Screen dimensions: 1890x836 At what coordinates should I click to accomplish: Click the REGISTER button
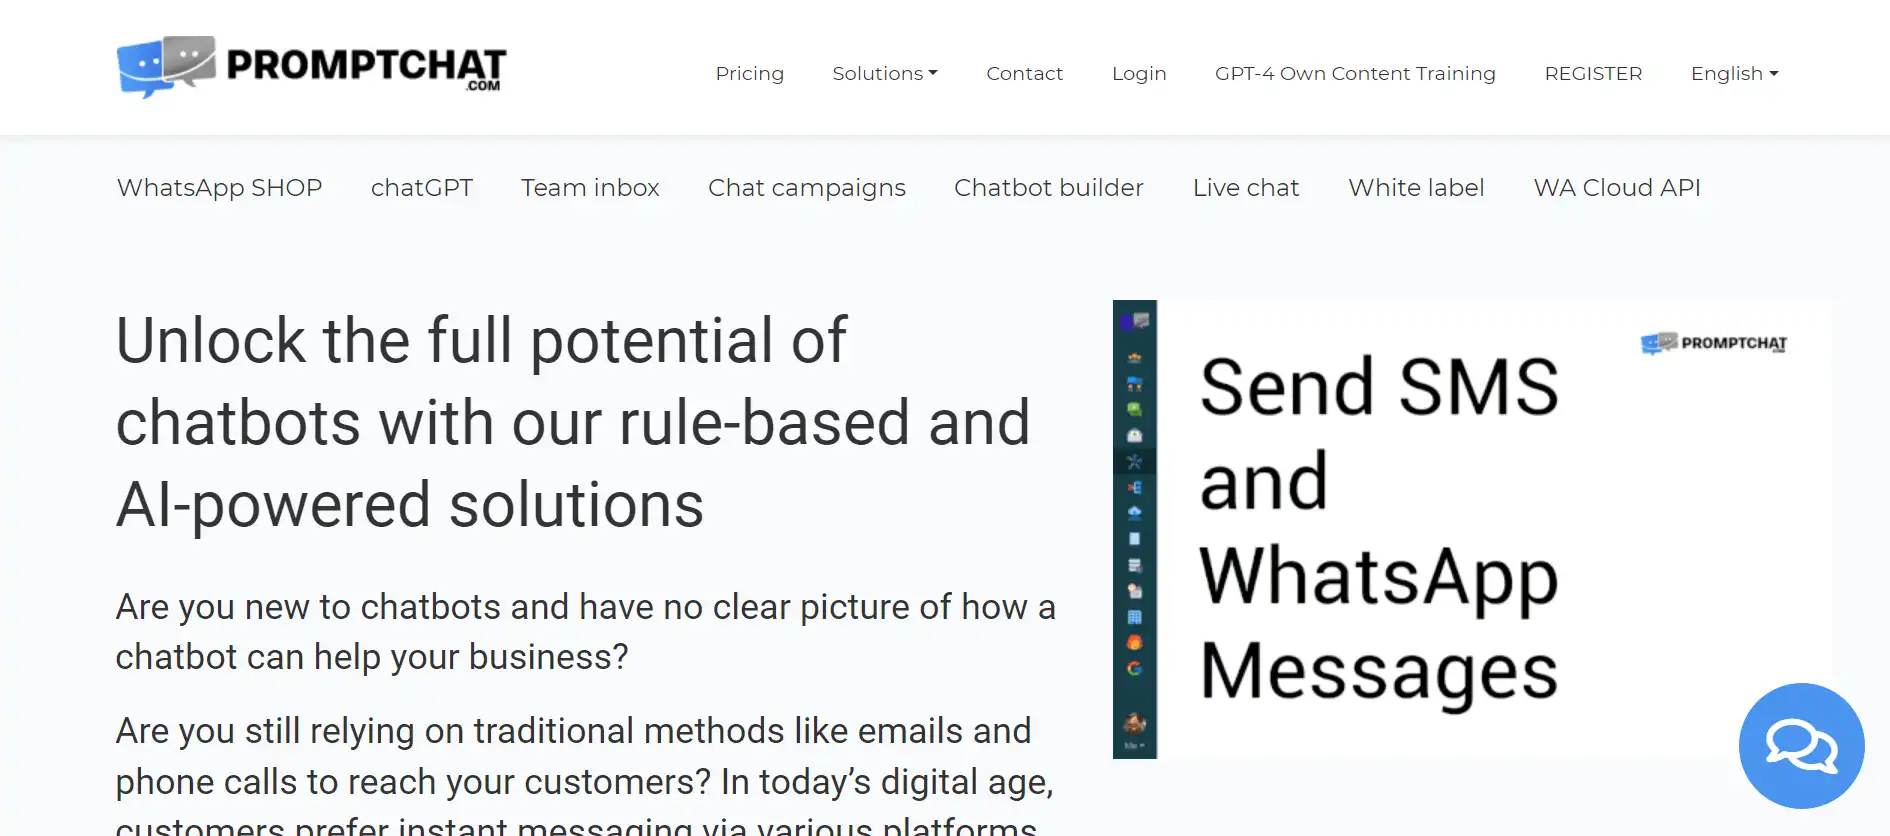(1593, 74)
